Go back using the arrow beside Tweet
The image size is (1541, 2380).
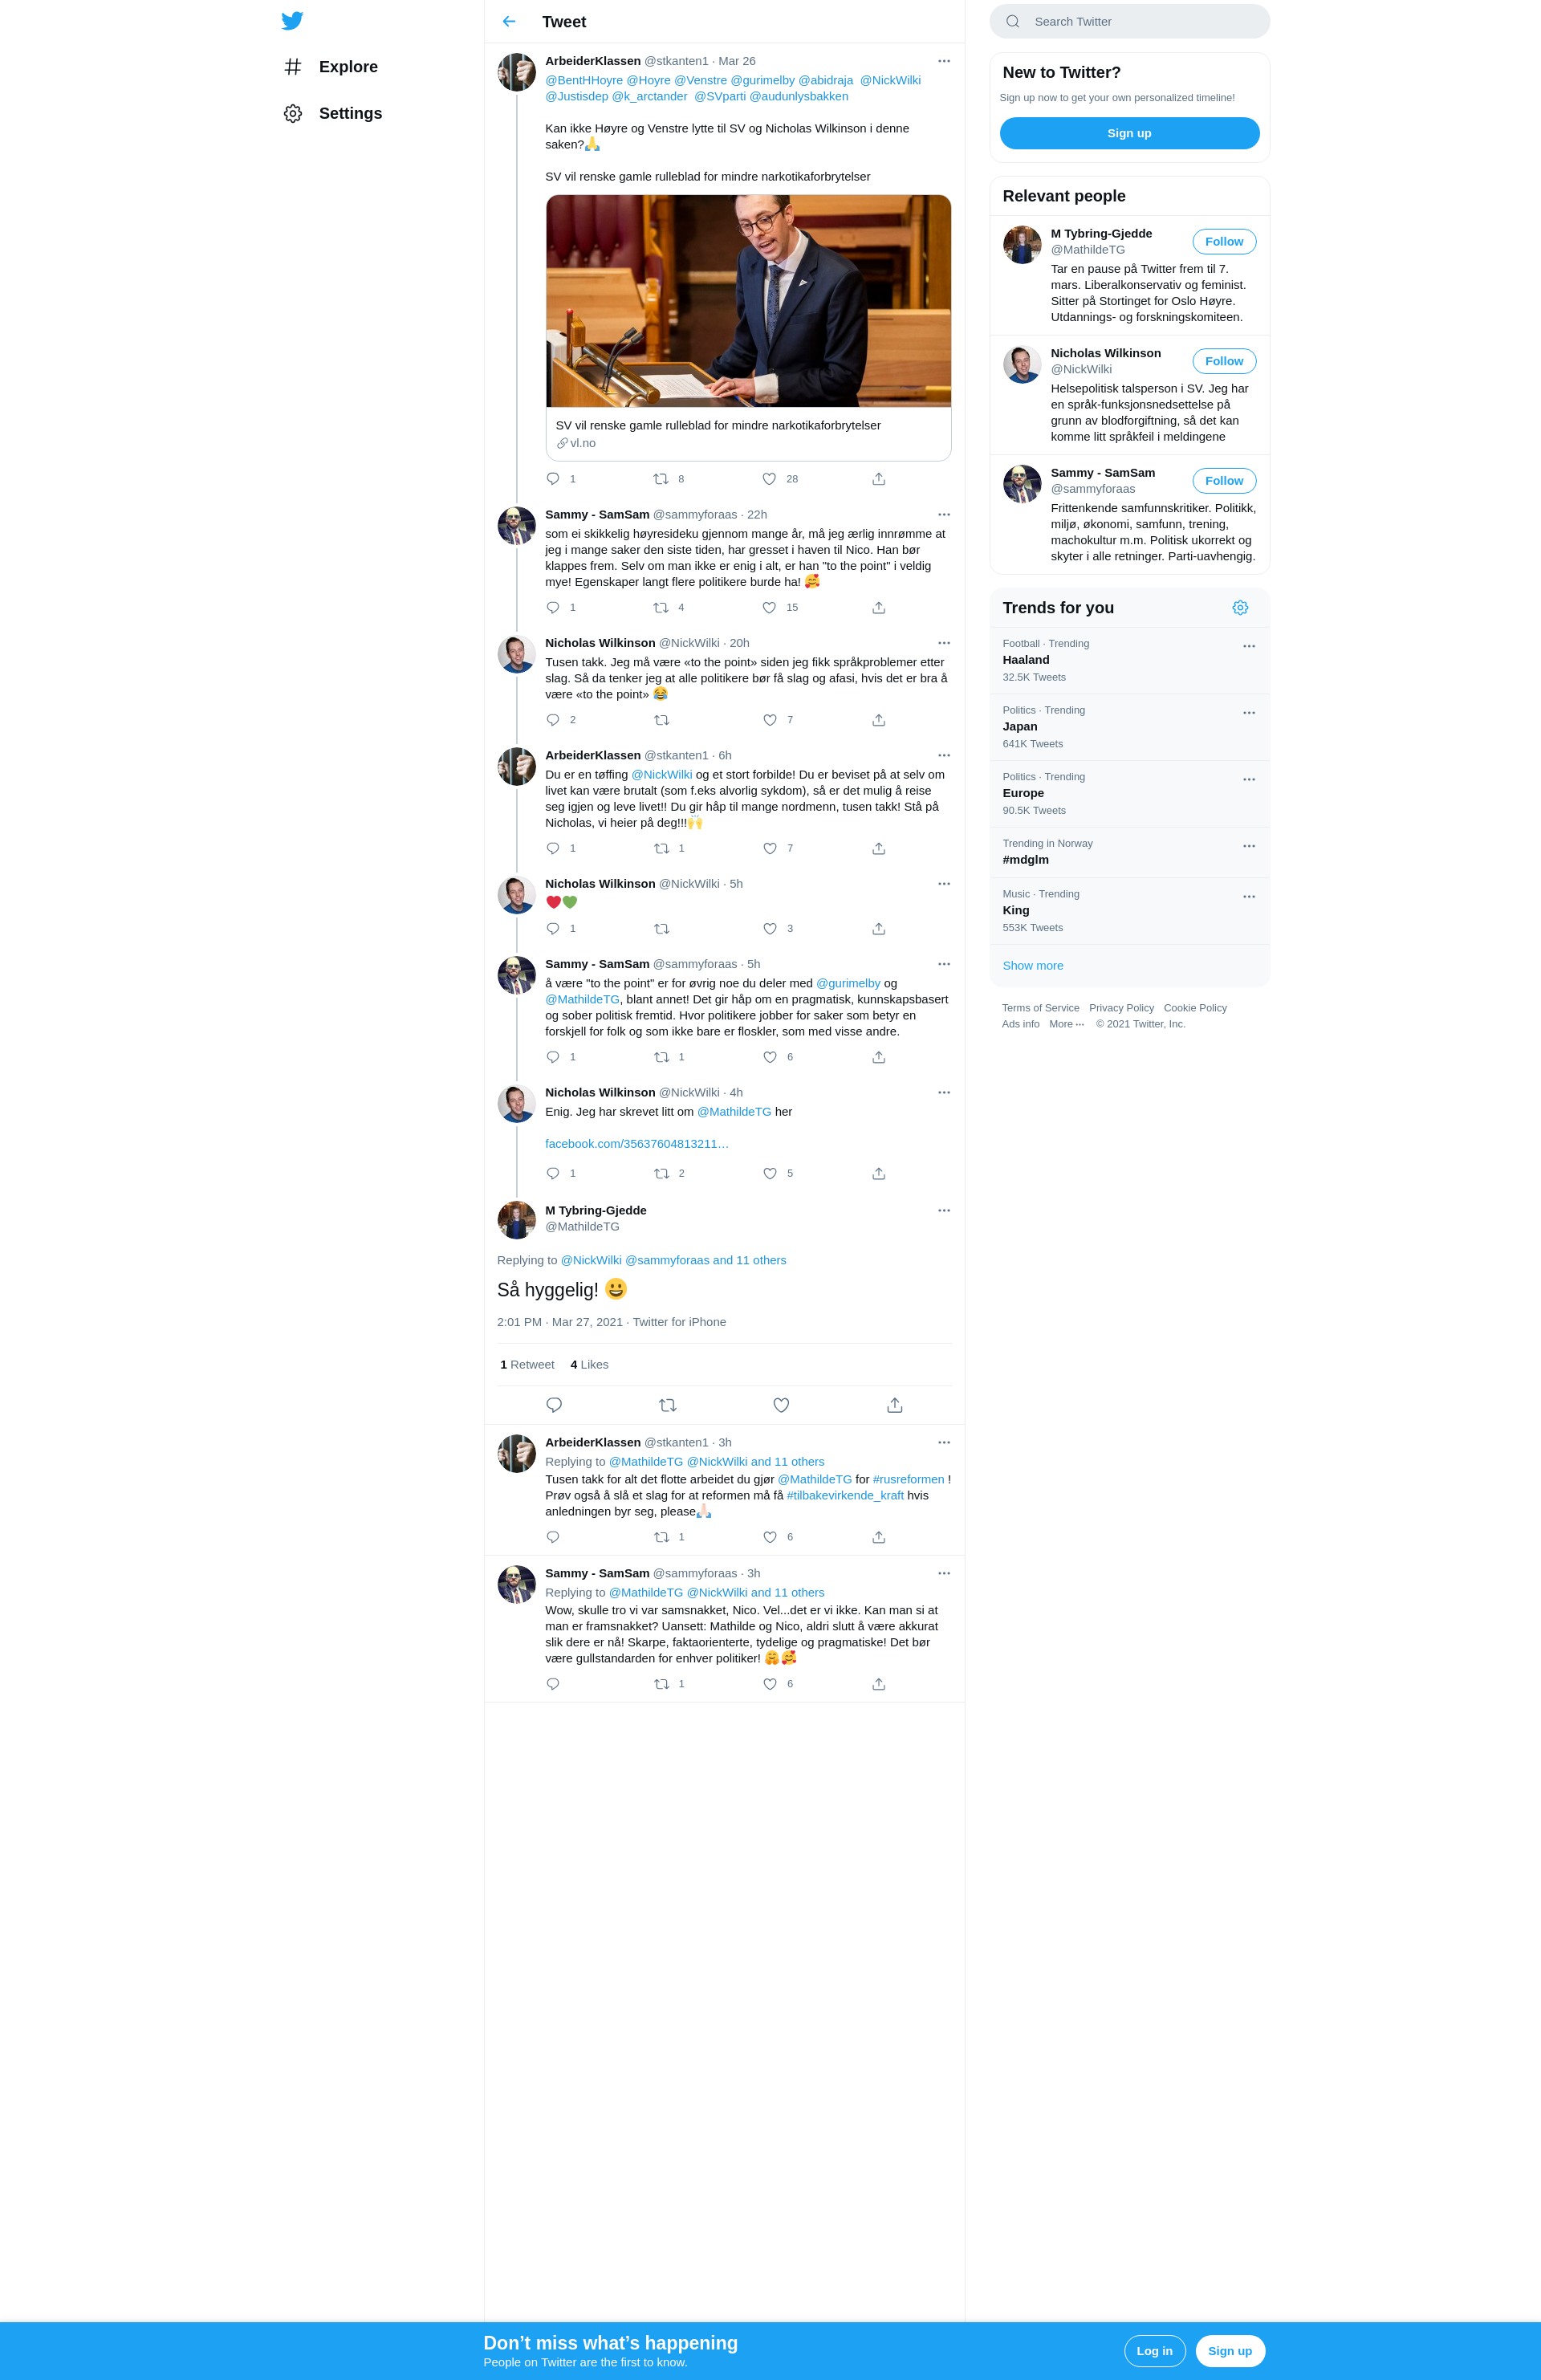click(509, 21)
